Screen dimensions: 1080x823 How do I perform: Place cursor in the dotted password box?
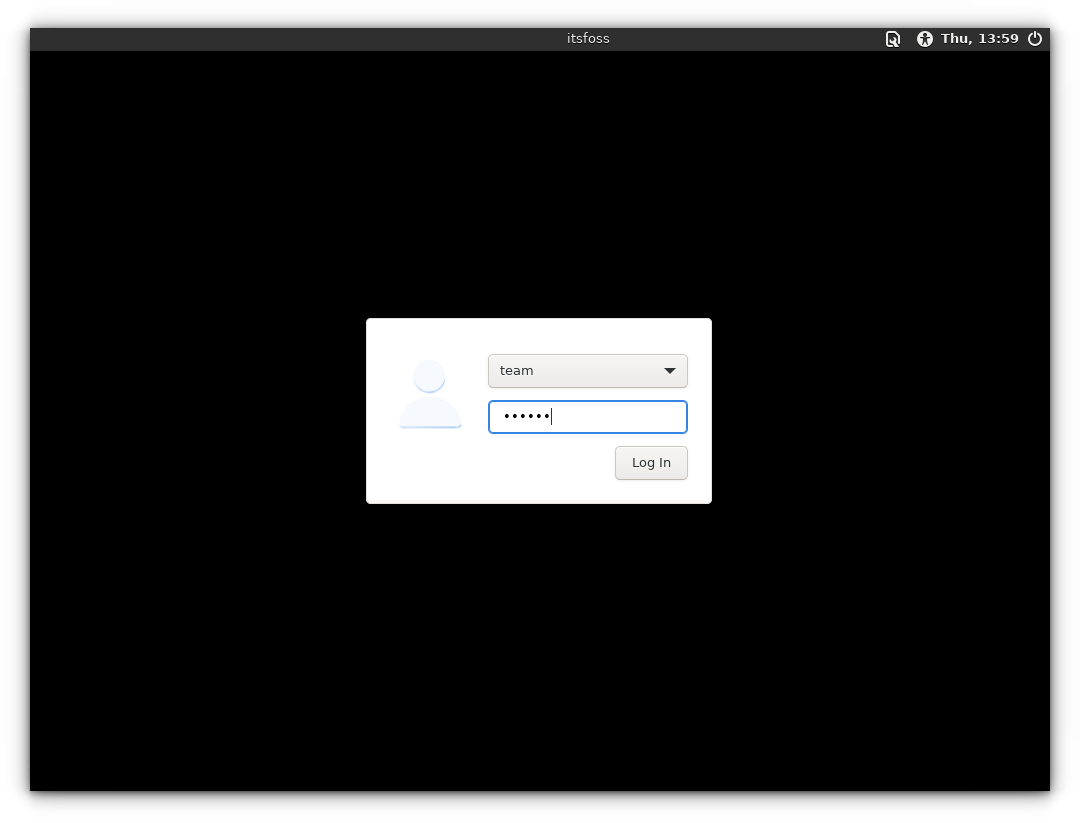(x=588, y=417)
